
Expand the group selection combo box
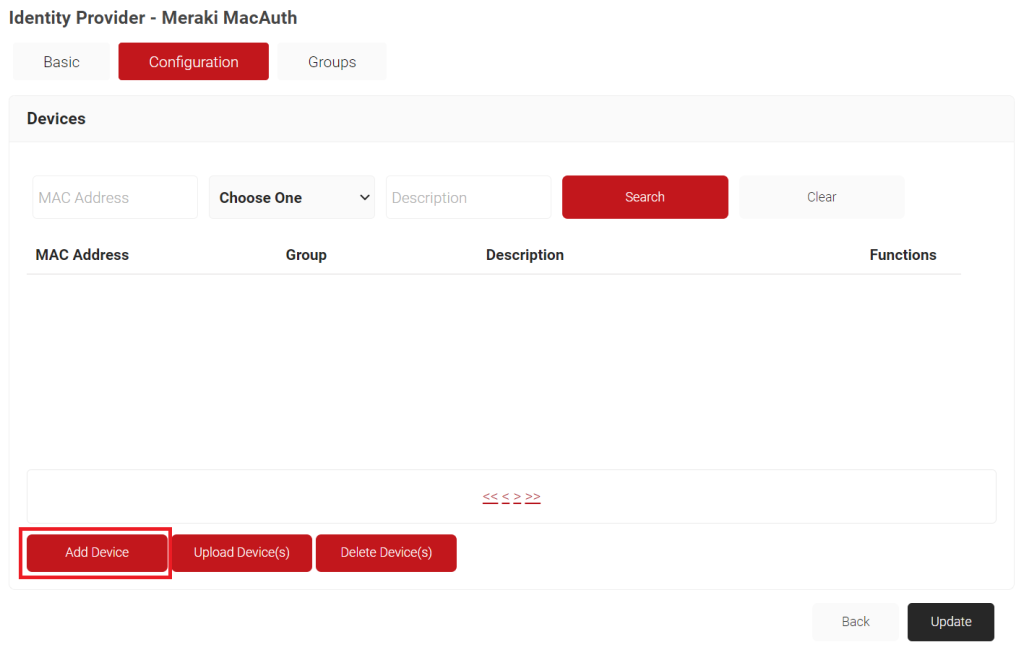point(291,197)
